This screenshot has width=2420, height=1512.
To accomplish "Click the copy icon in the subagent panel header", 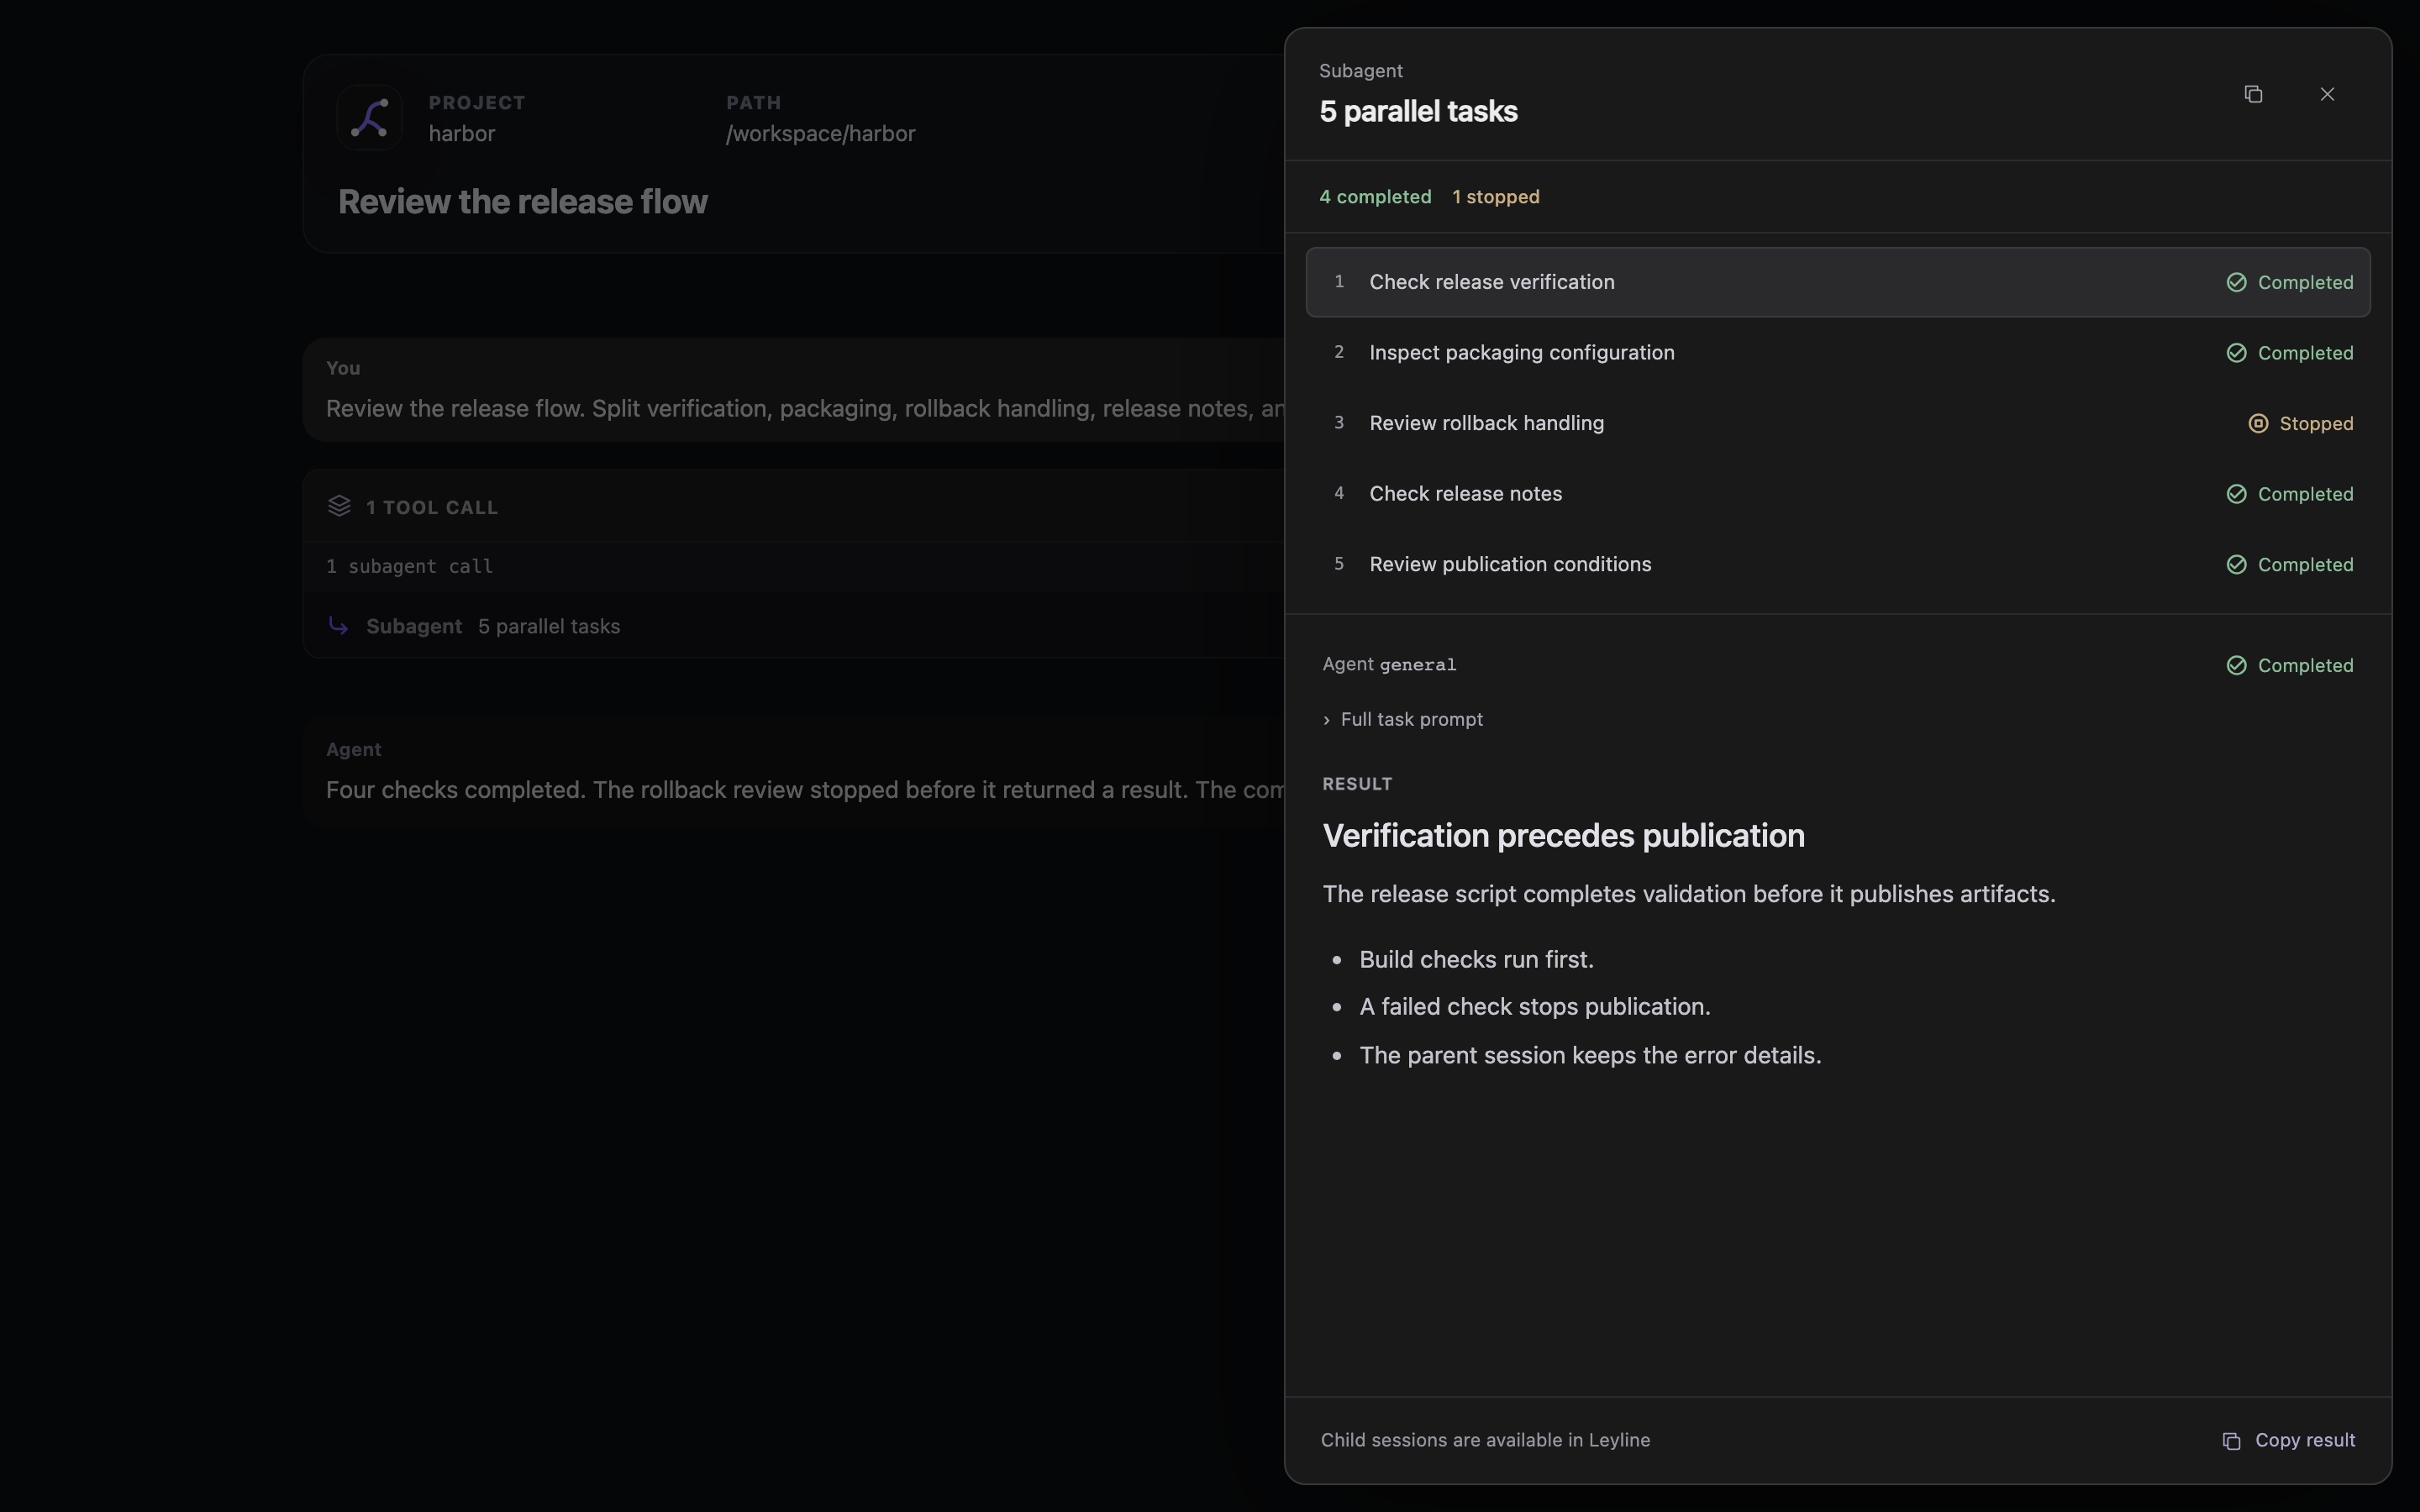I will coord(2253,94).
